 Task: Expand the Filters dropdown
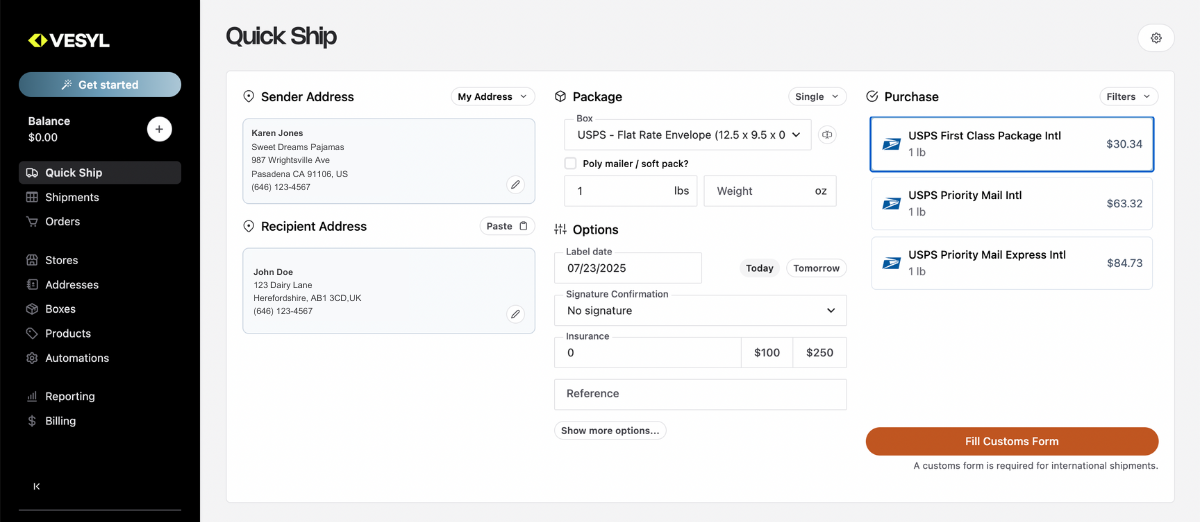coord(1129,97)
